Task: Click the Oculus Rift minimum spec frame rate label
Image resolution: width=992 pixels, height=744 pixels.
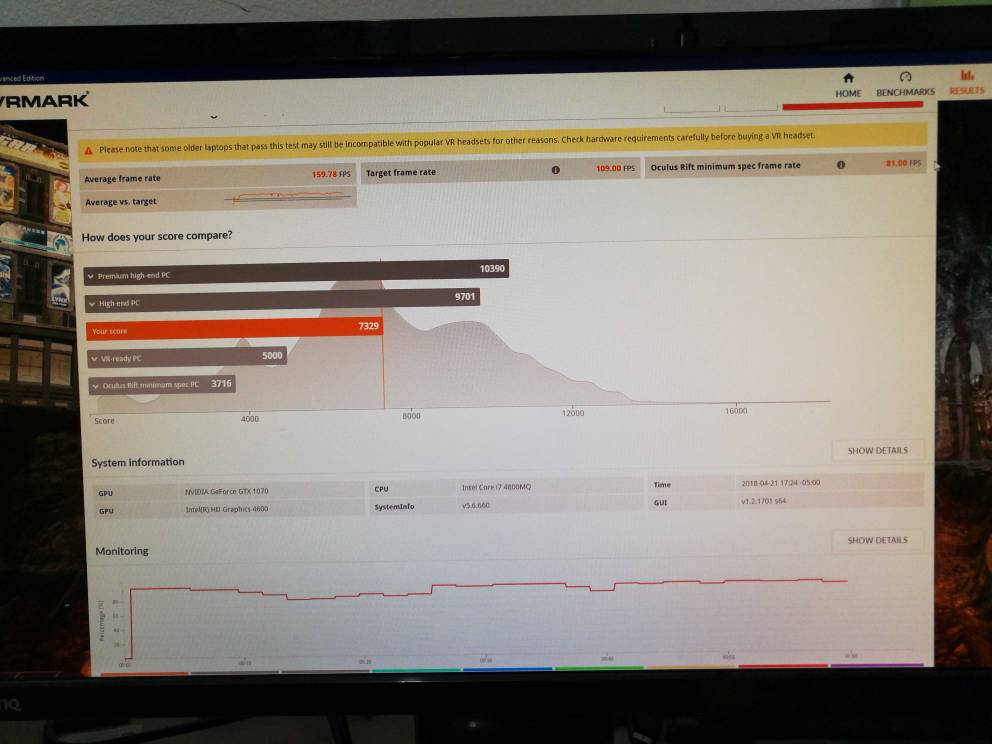Action: coord(725,166)
